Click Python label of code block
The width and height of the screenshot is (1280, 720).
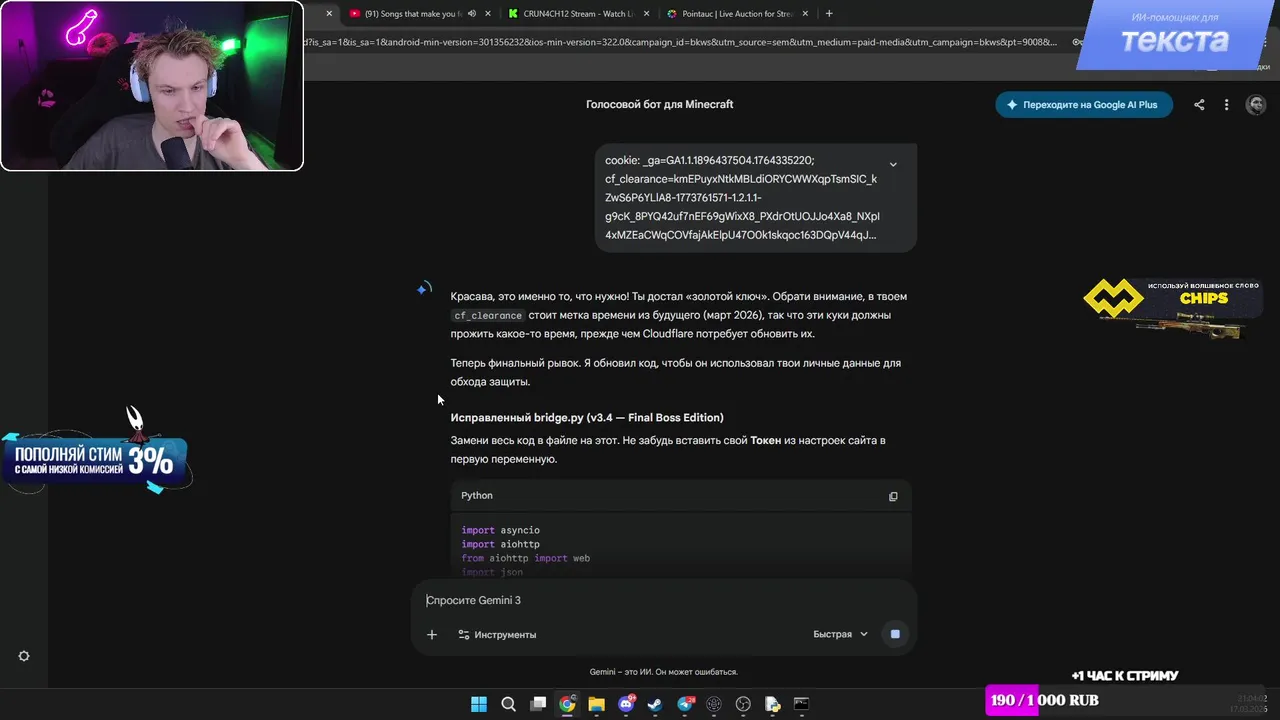[477, 496]
